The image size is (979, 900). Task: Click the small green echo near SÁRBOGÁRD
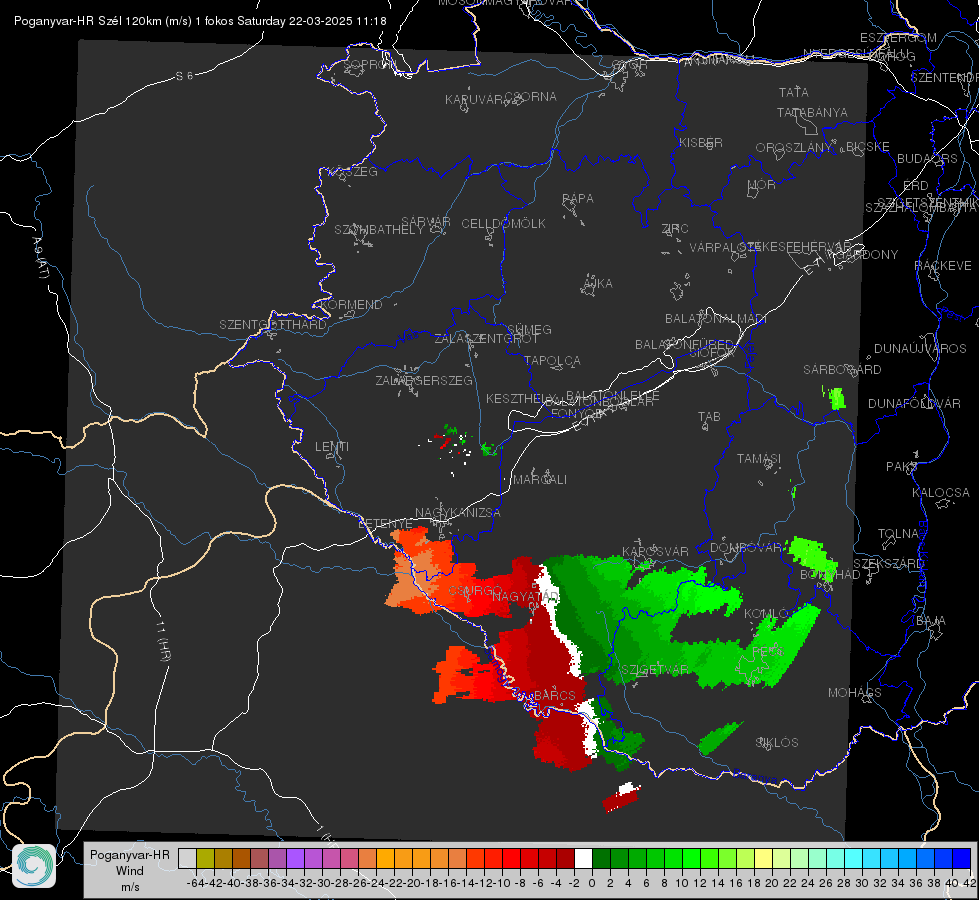pos(836,398)
